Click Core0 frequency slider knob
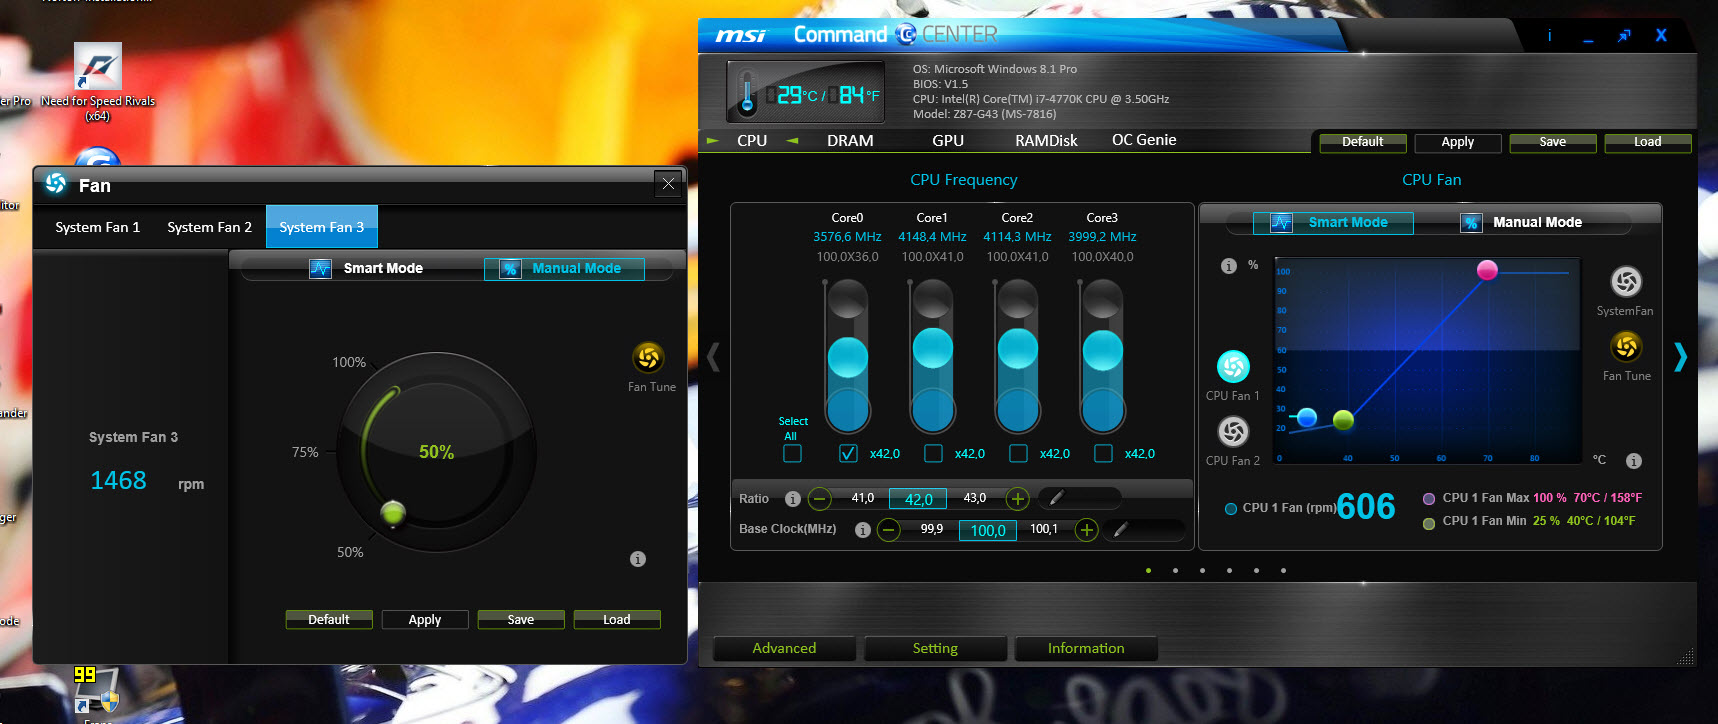This screenshot has height=724, width=1718. click(848, 357)
